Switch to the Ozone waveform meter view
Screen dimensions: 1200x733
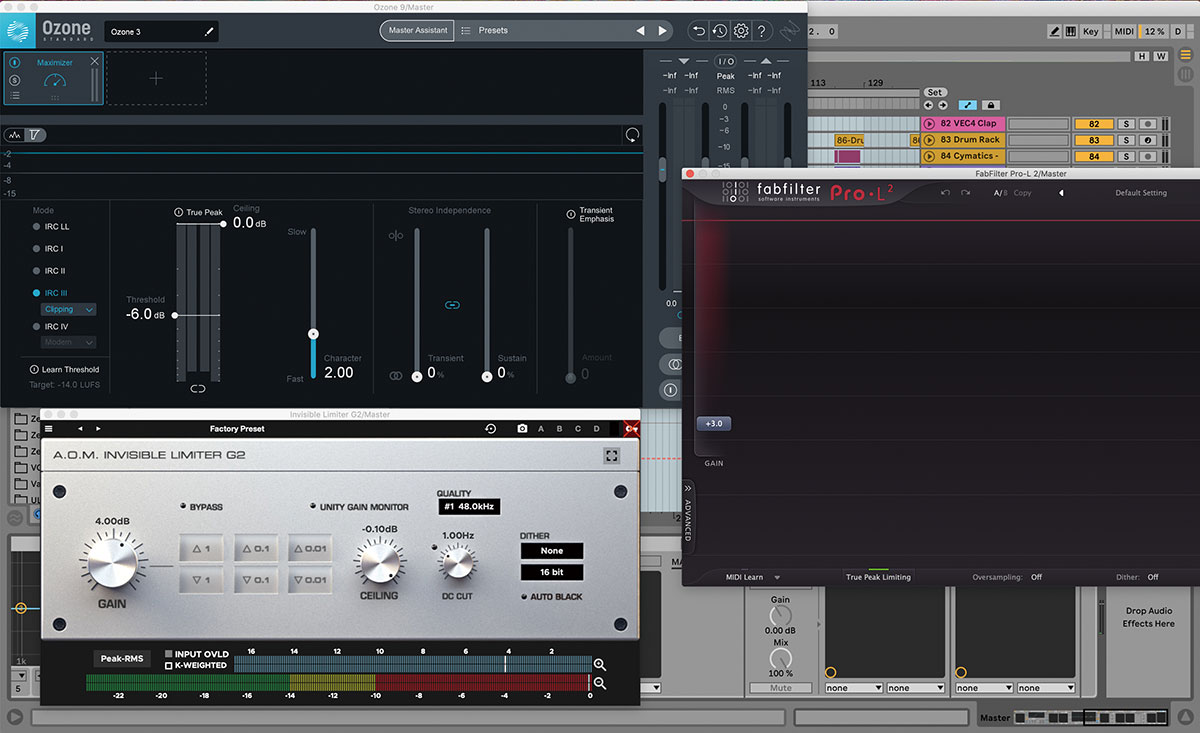click(x=15, y=135)
